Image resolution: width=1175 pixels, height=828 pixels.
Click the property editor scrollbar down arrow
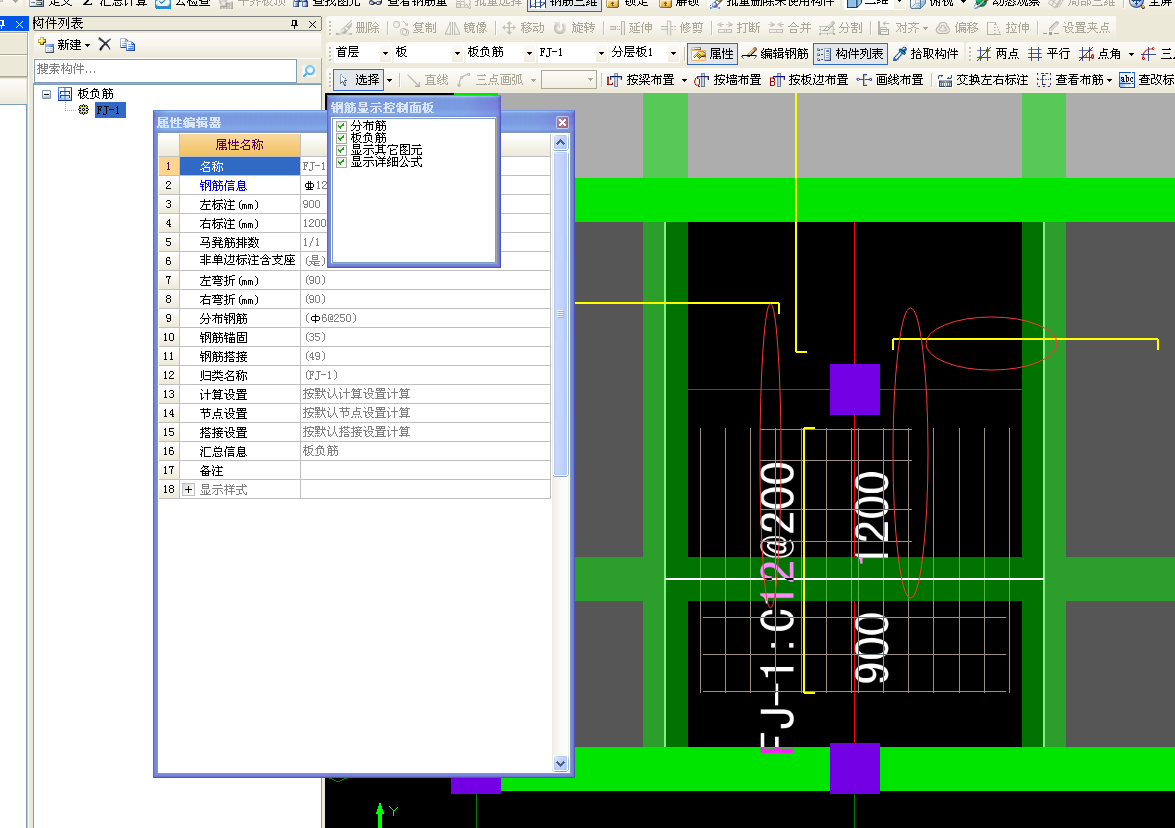[x=561, y=764]
